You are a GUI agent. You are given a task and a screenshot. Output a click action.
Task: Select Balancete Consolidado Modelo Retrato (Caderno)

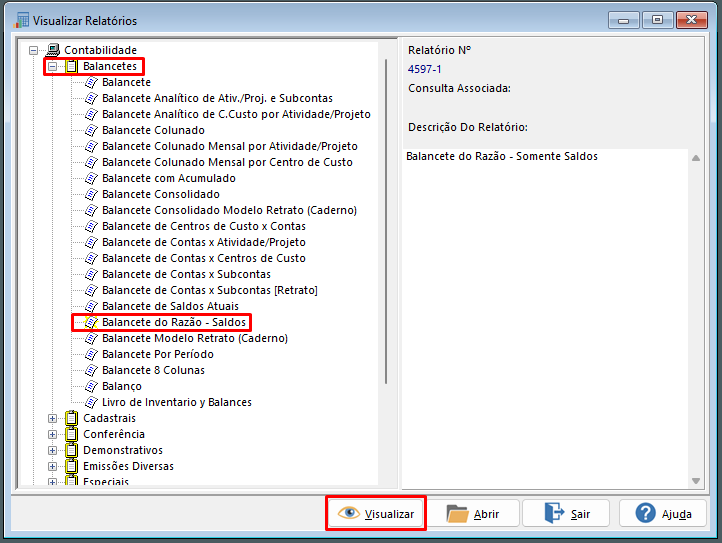[x=229, y=210]
